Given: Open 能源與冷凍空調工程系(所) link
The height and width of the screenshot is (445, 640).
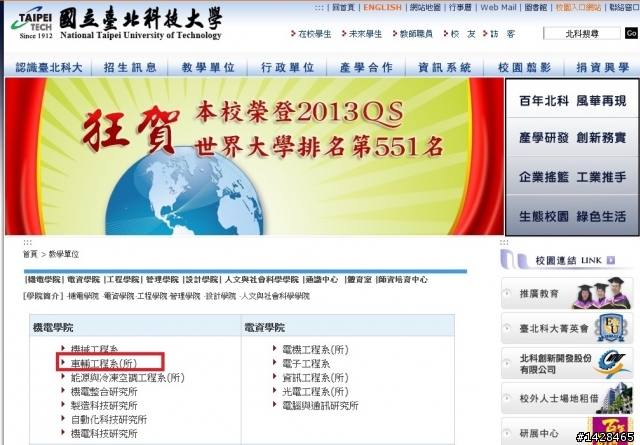Looking at the screenshot, I should (127, 377).
